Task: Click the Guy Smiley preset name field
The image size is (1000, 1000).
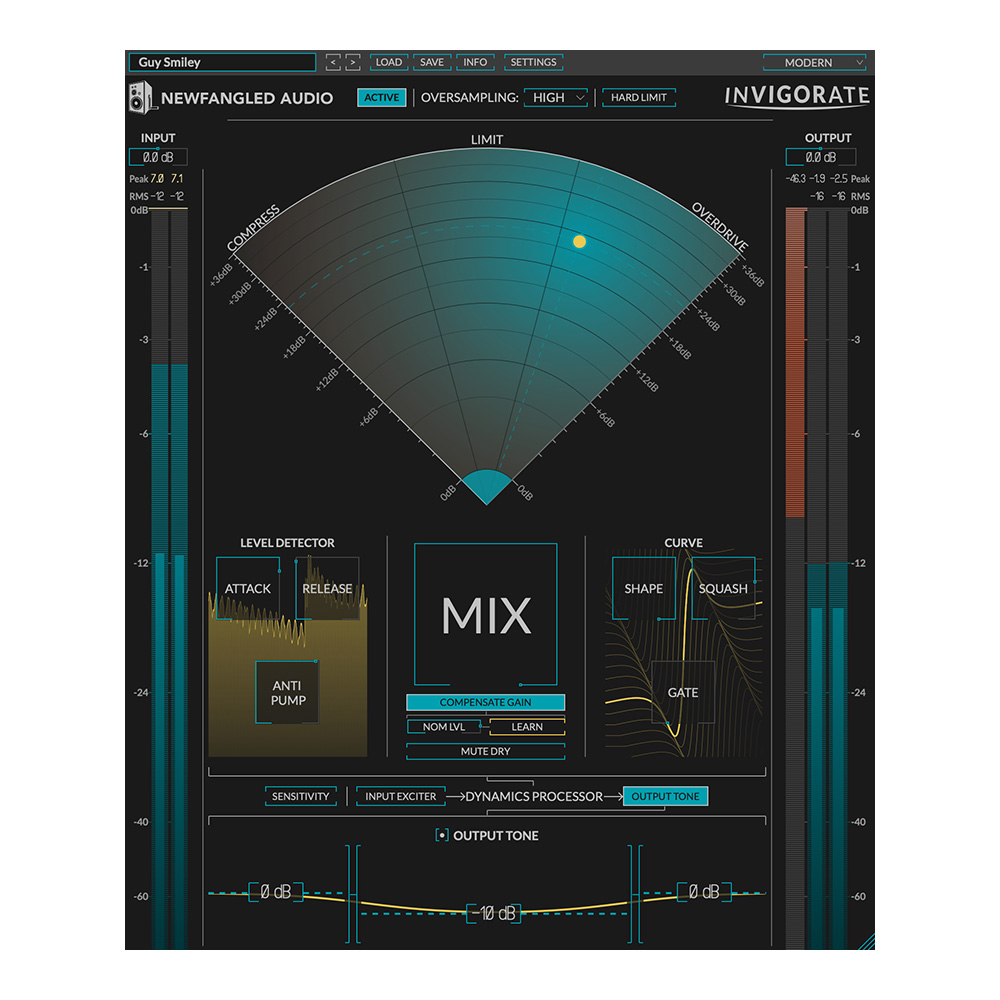Action: [x=222, y=62]
